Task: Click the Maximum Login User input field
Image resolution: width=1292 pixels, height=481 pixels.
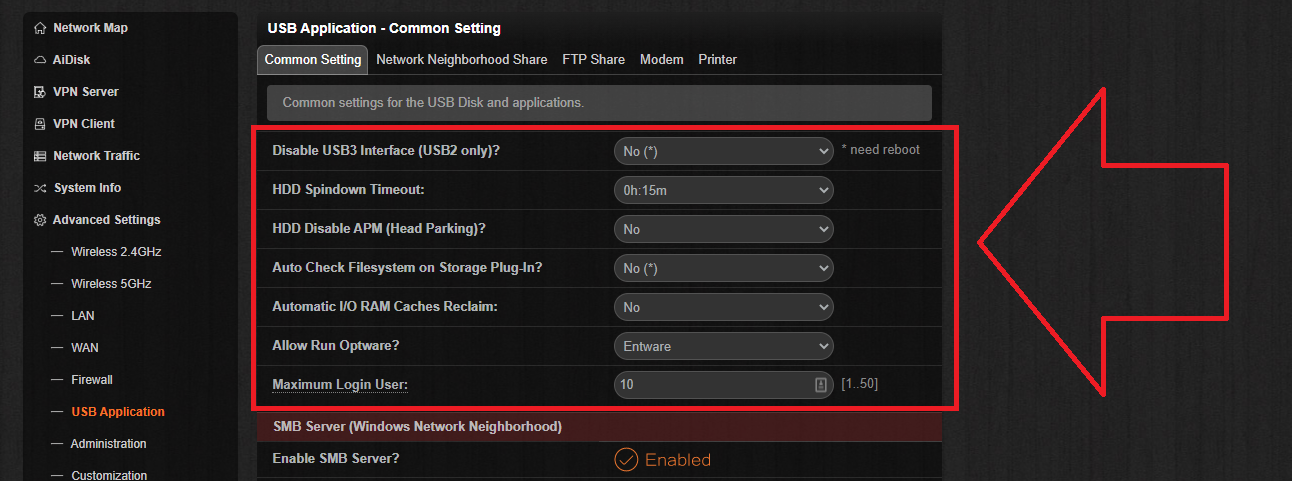Action: click(x=723, y=384)
